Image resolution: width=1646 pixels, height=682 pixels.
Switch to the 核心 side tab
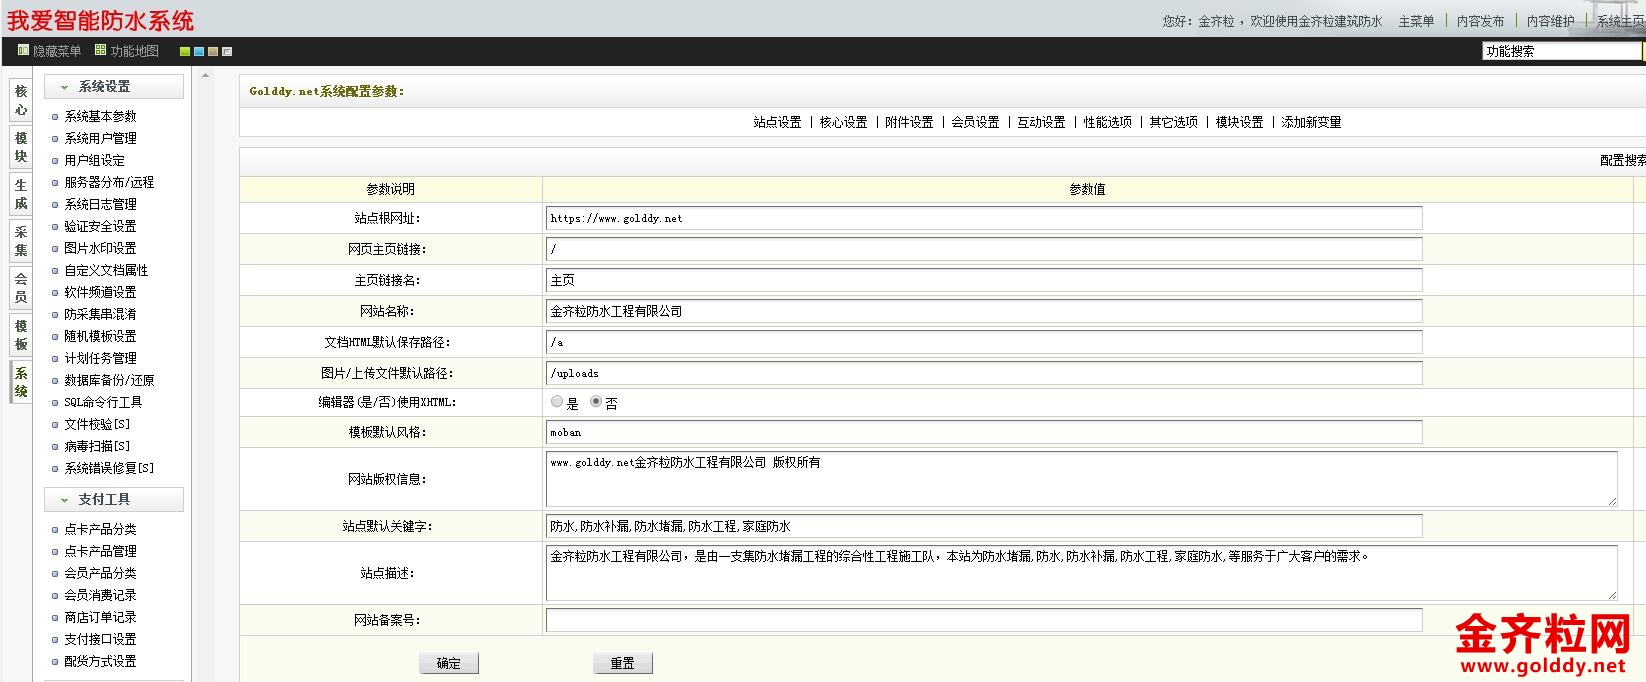(21, 100)
